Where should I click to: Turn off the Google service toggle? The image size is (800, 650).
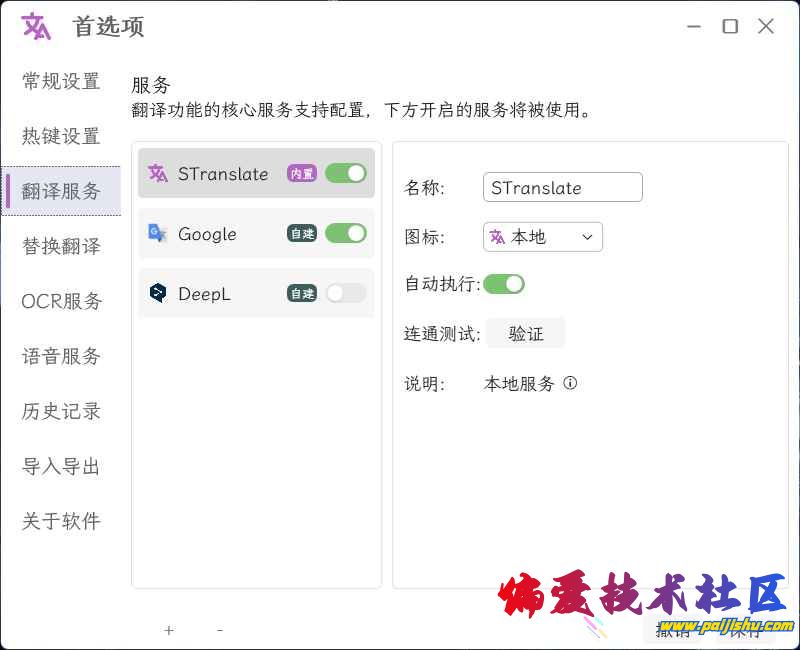(346, 233)
